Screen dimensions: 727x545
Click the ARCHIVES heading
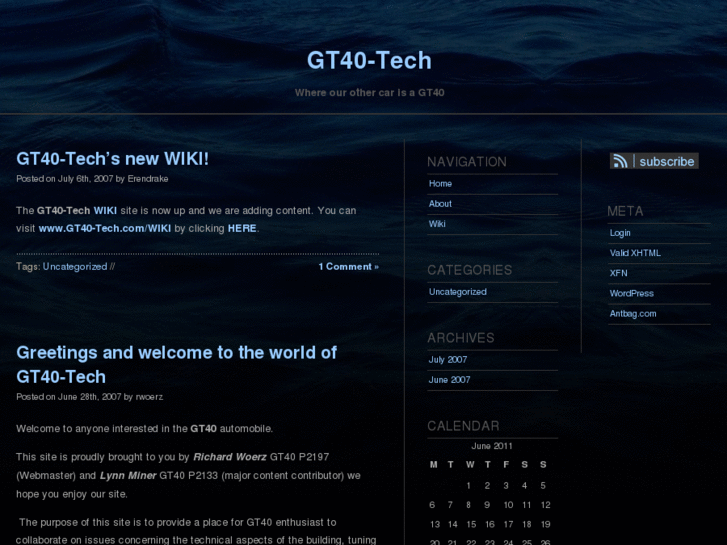[461, 338]
